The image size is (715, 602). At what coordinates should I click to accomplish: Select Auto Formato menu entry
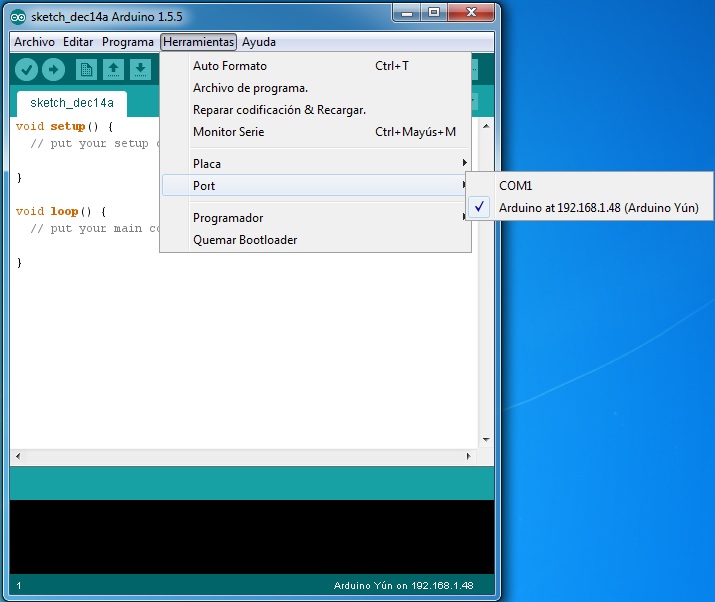tap(316, 66)
